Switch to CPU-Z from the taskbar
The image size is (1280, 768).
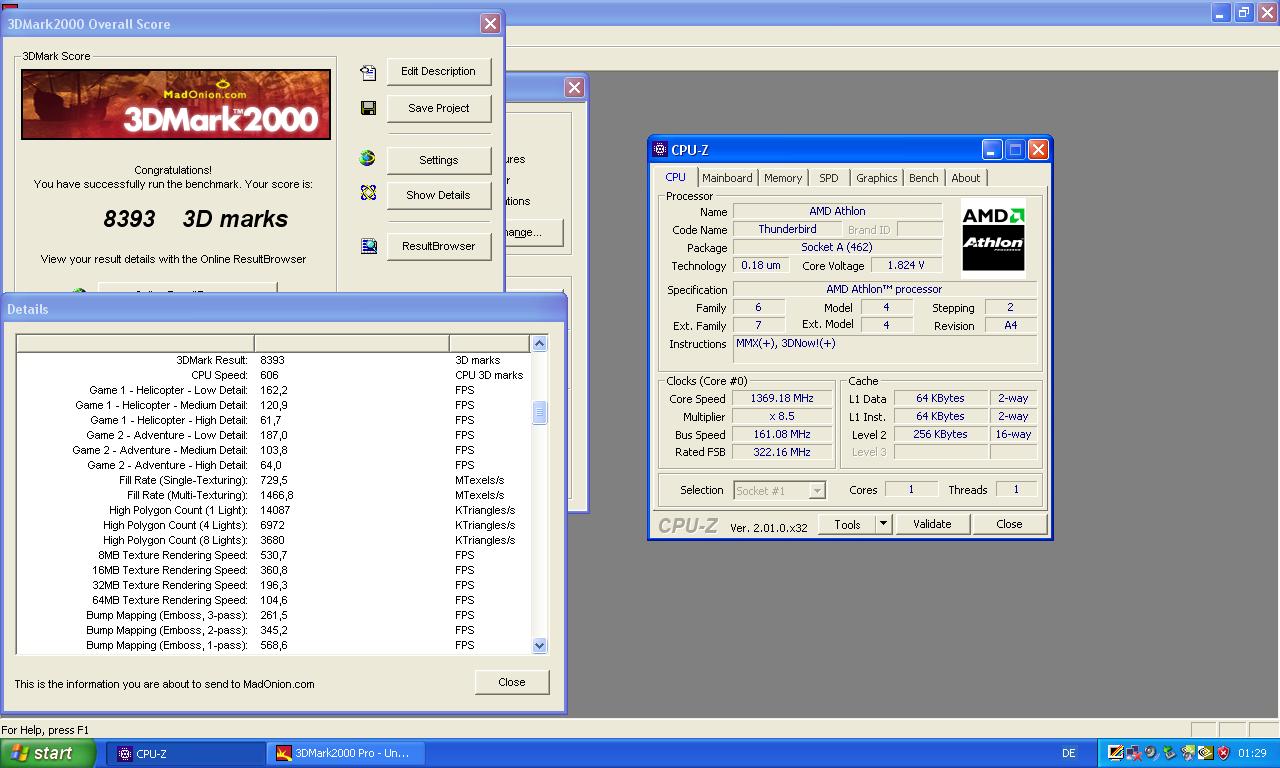(x=186, y=753)
